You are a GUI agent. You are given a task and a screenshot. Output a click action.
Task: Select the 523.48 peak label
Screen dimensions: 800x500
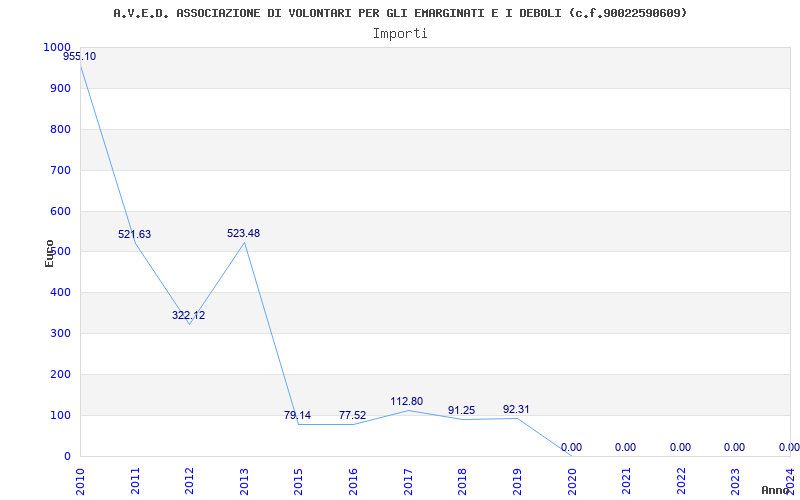tap(243, 234)
